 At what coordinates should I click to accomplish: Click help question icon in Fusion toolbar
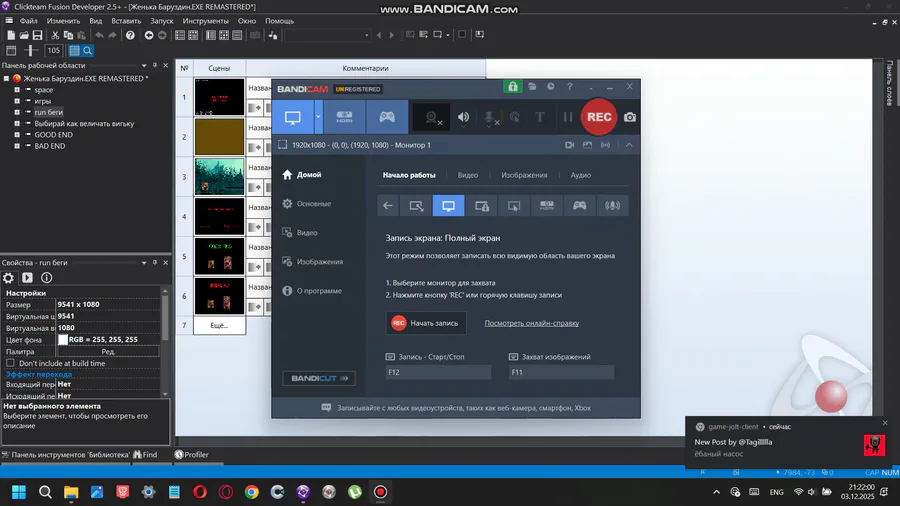tap(130, 35)
